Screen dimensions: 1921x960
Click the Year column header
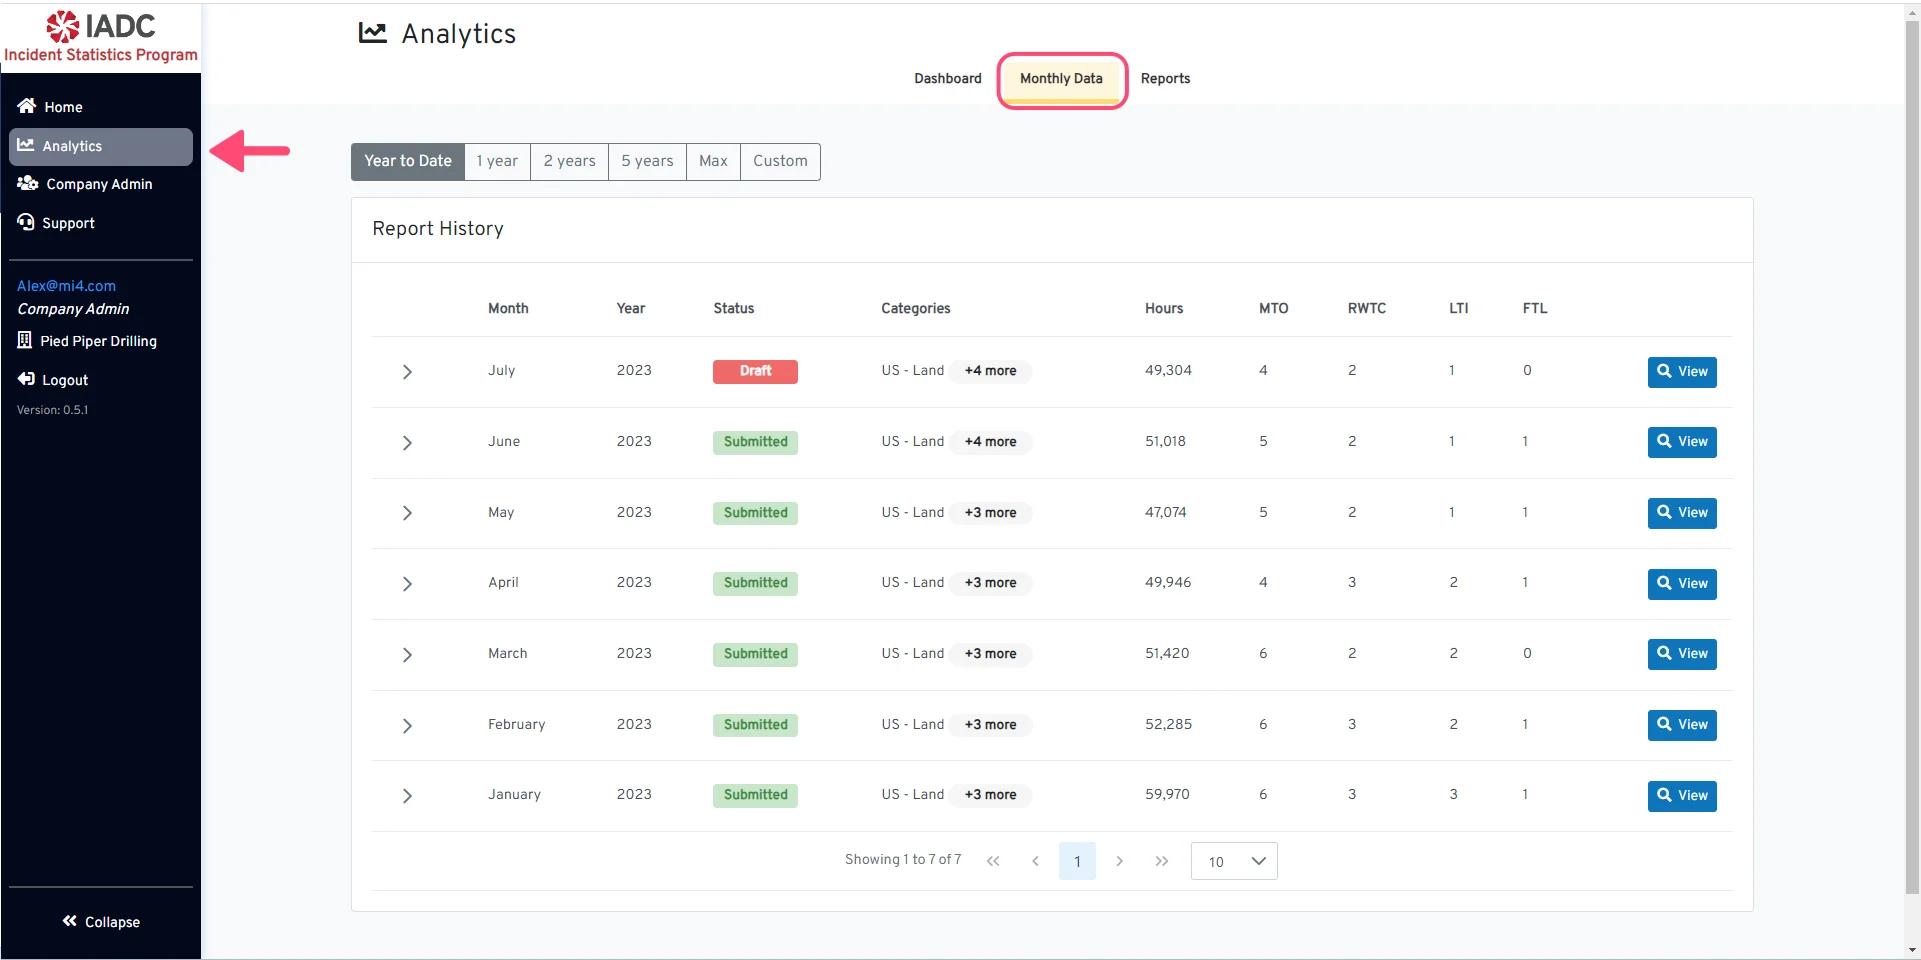pyautogui.click(x=631, y=309)
